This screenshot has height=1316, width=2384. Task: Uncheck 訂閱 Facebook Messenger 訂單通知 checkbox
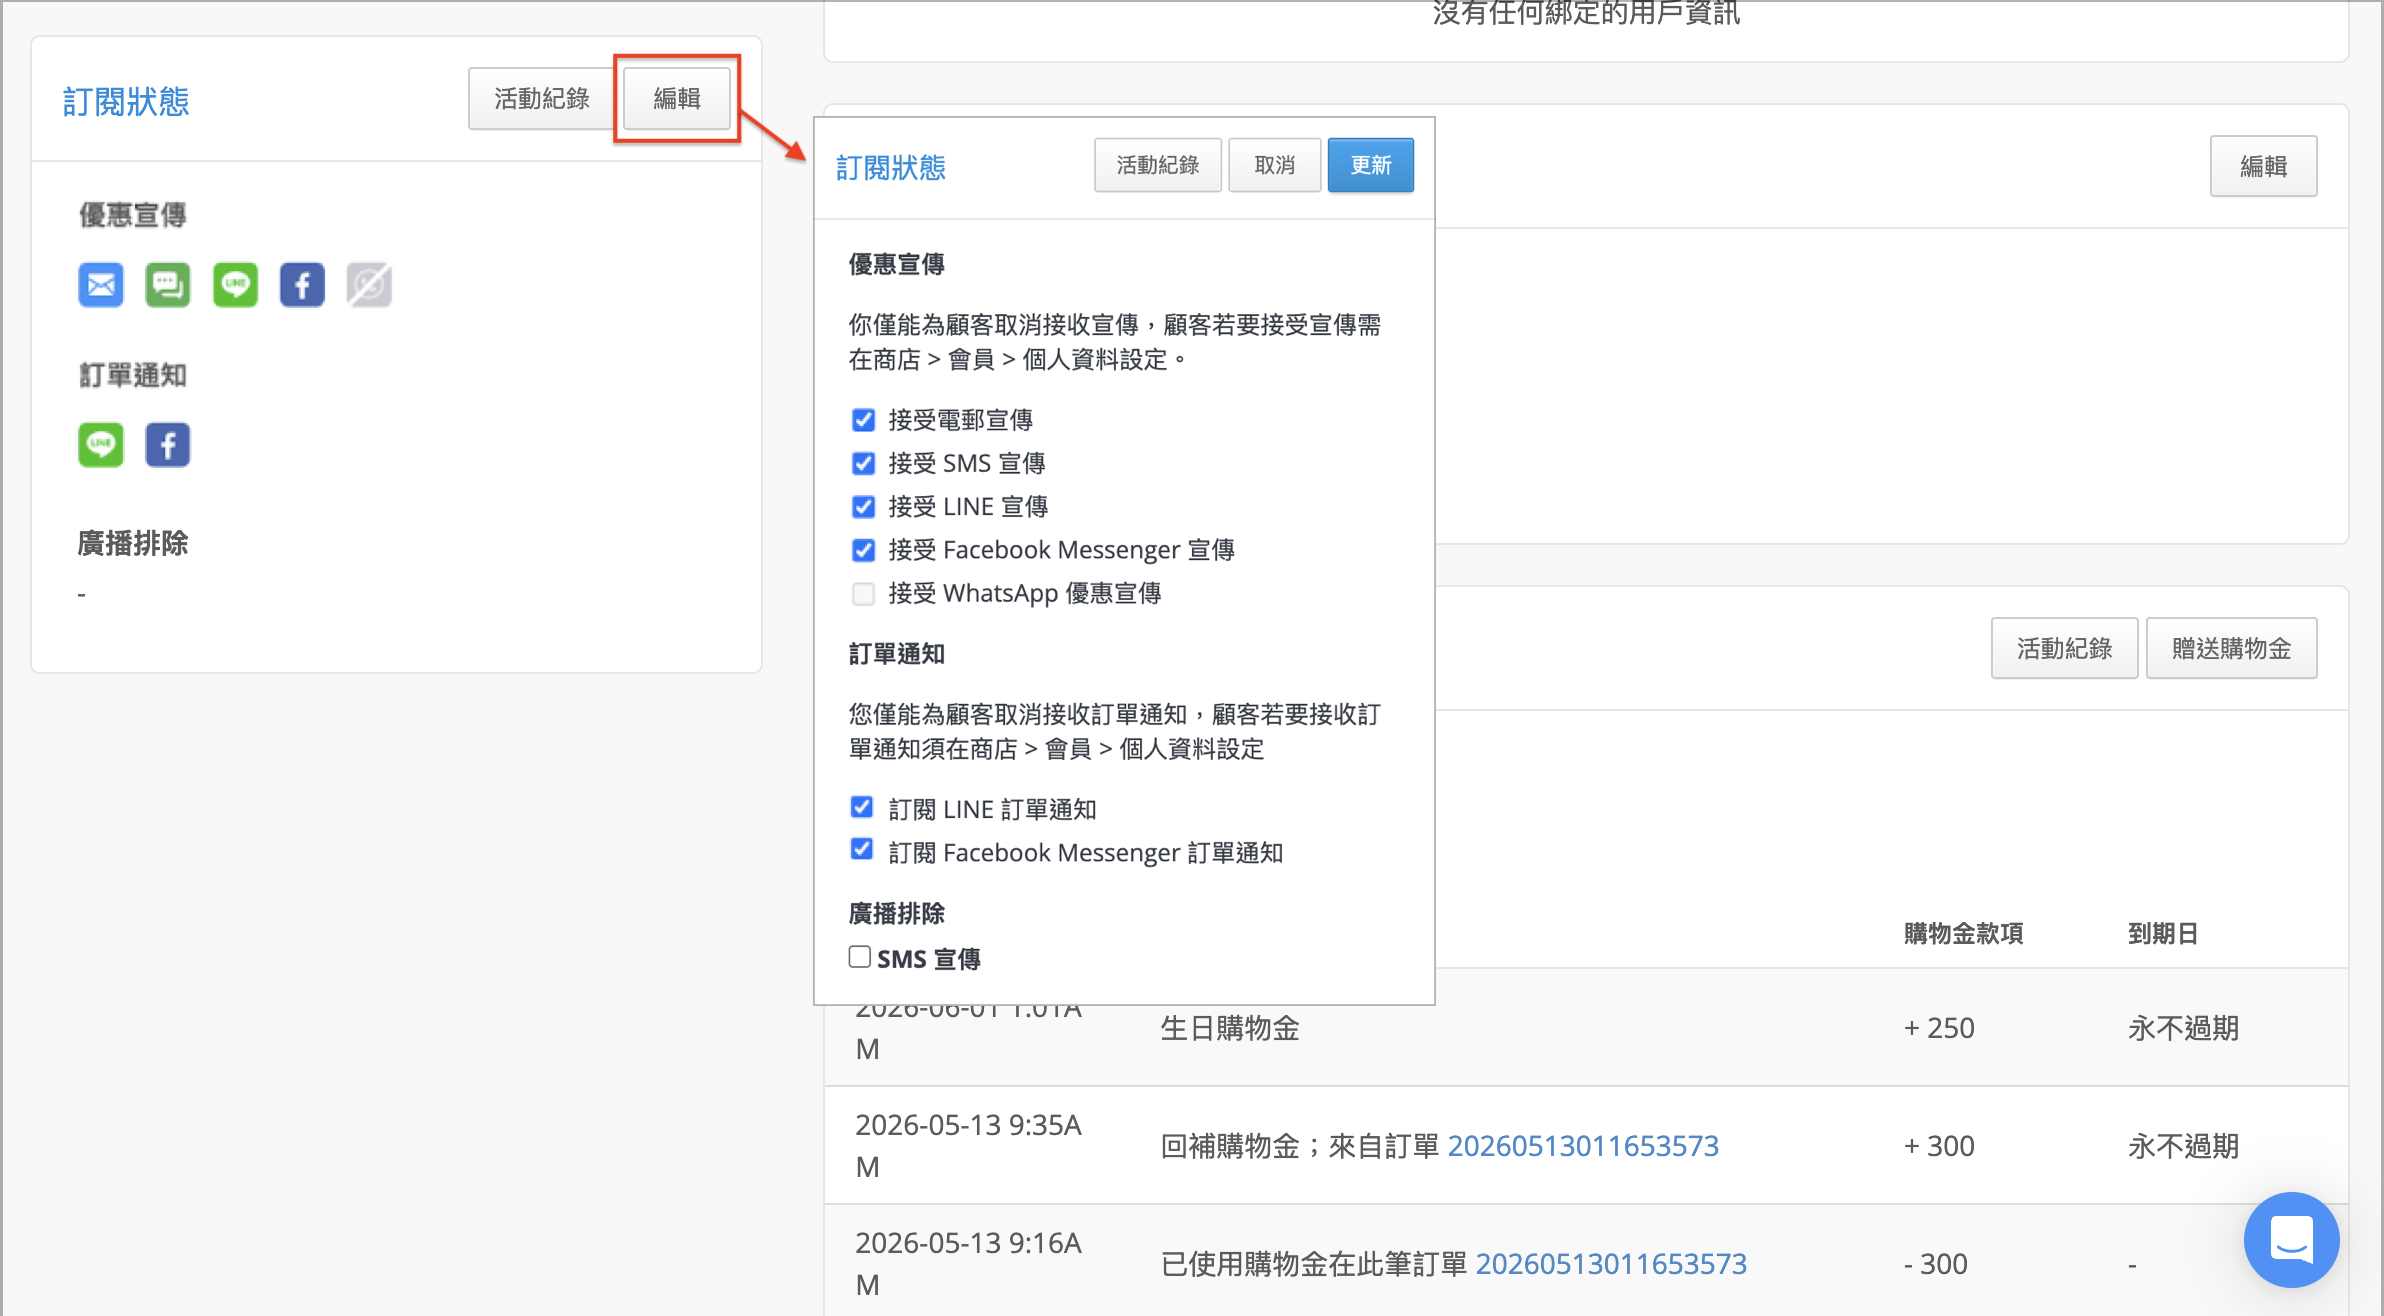pyautogui.click(x=861, y=849)
